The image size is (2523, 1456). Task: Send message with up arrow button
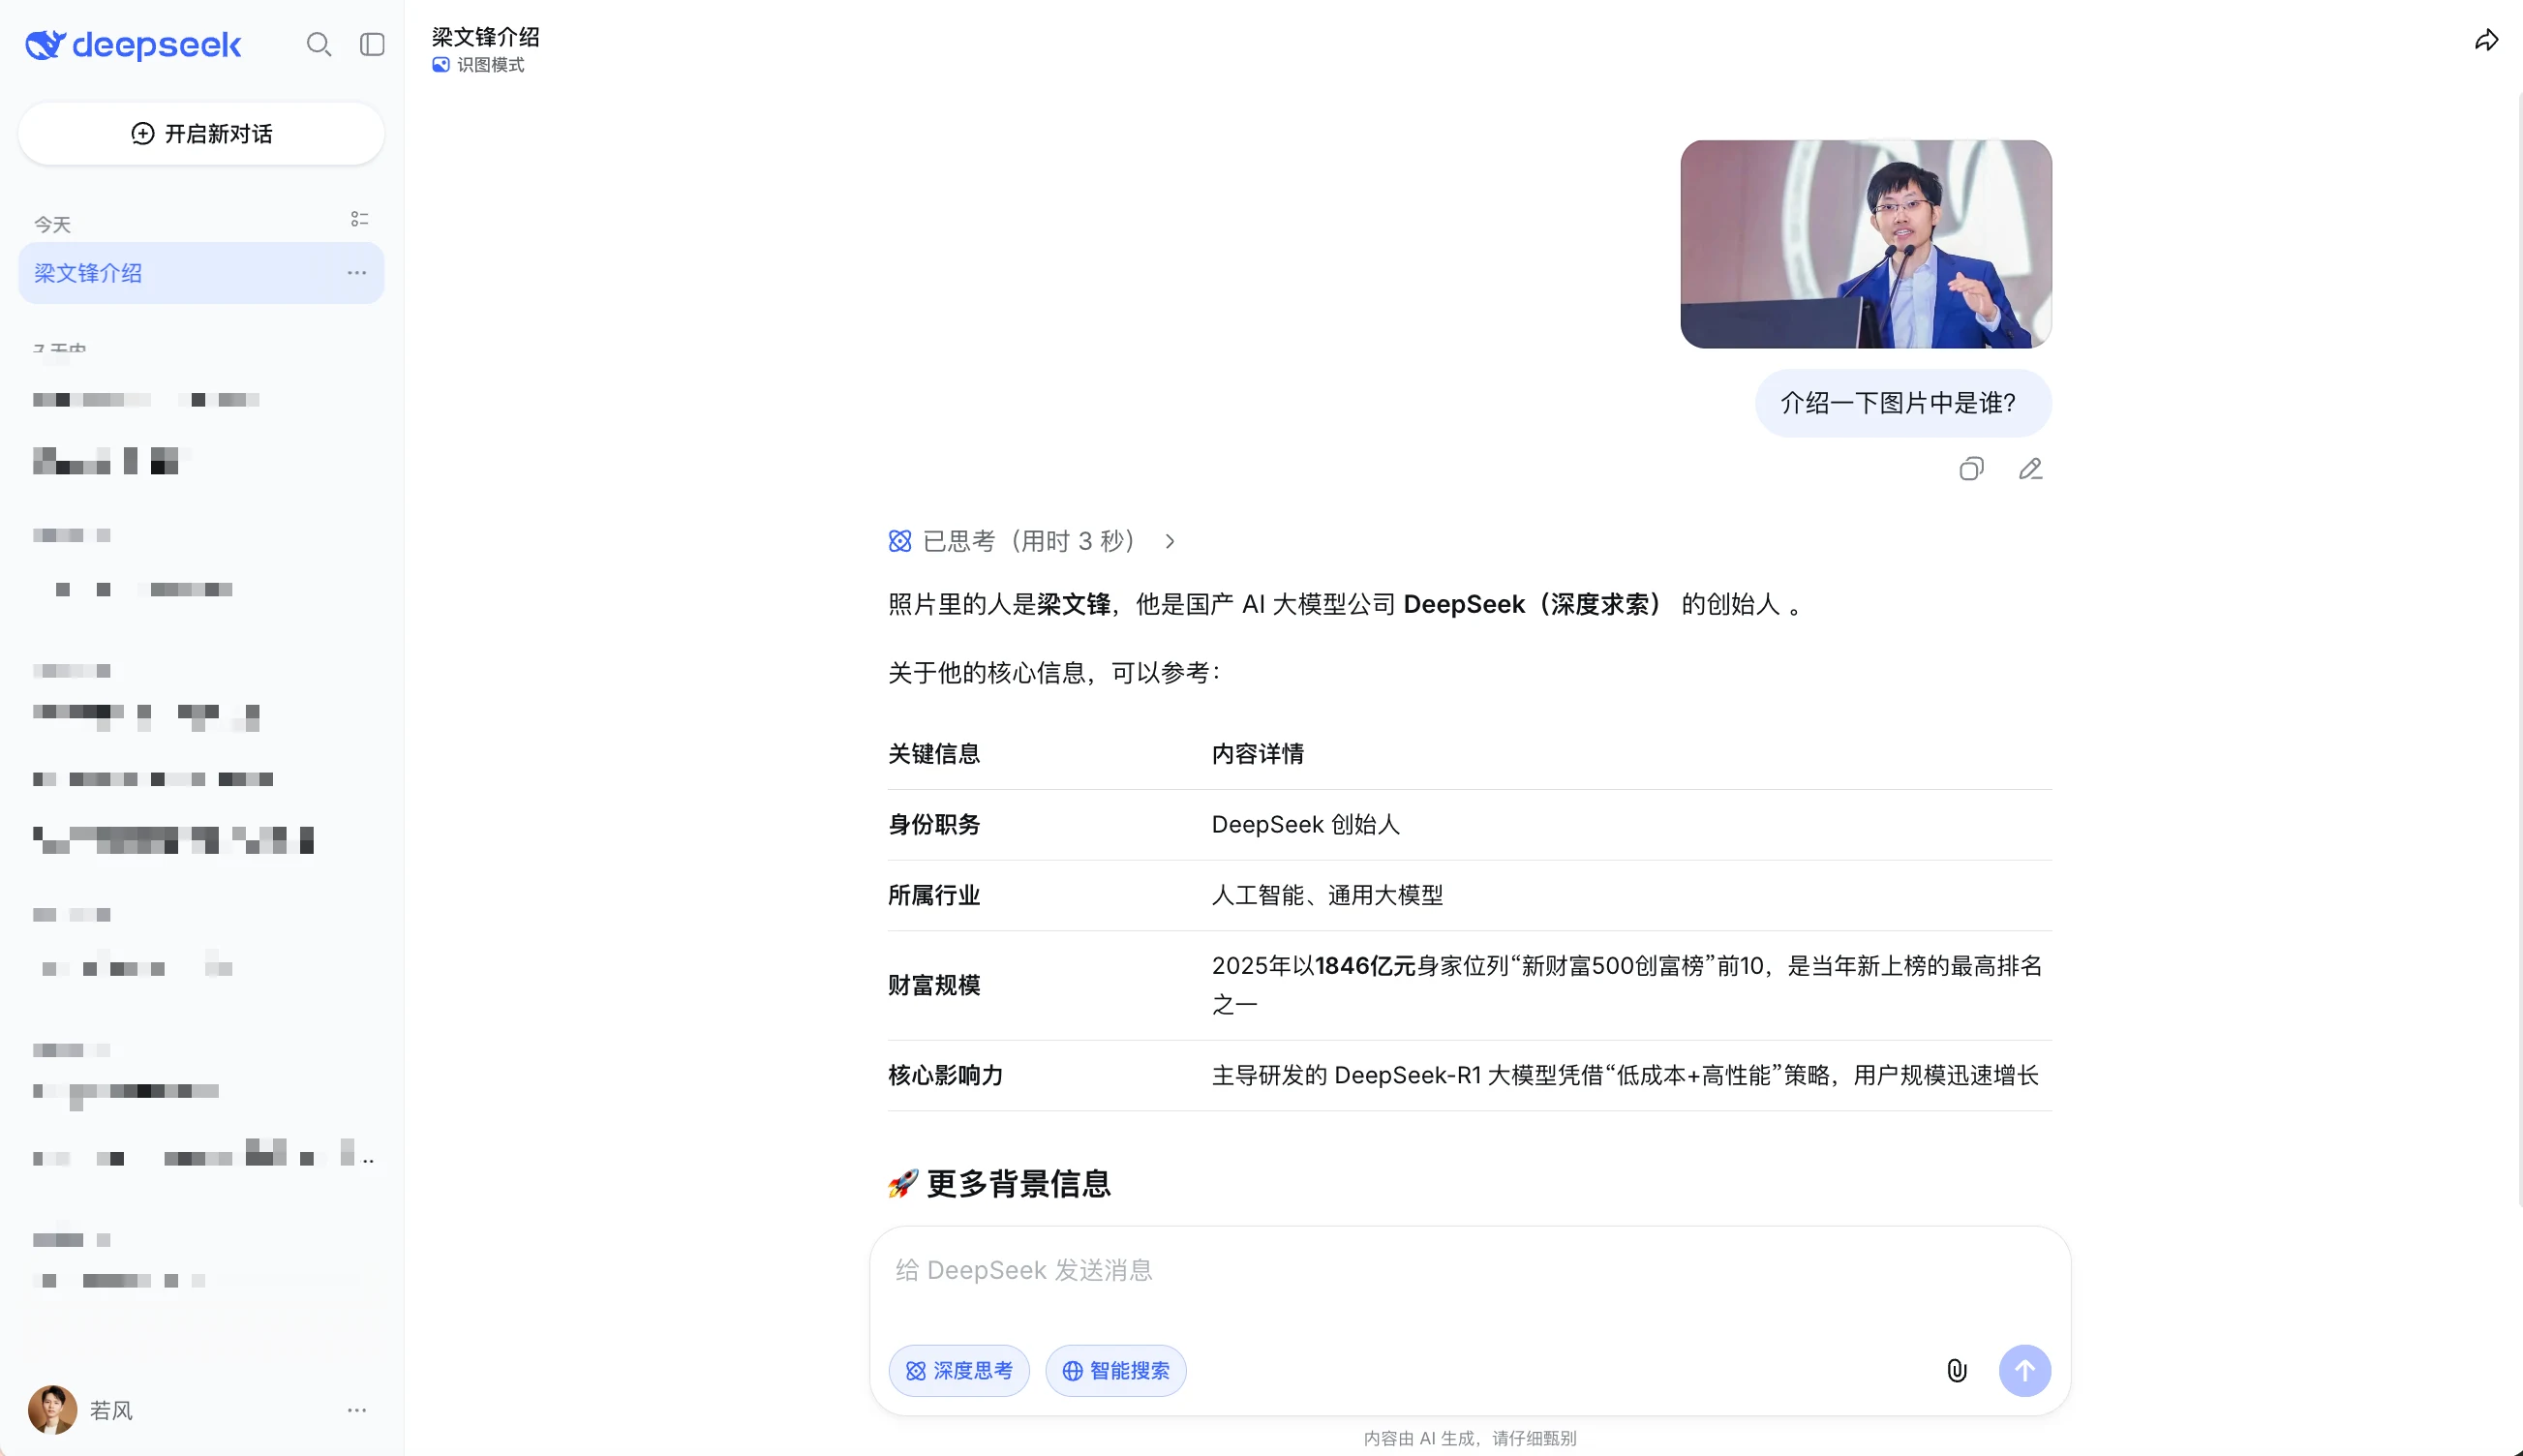pos(2025,1370)
